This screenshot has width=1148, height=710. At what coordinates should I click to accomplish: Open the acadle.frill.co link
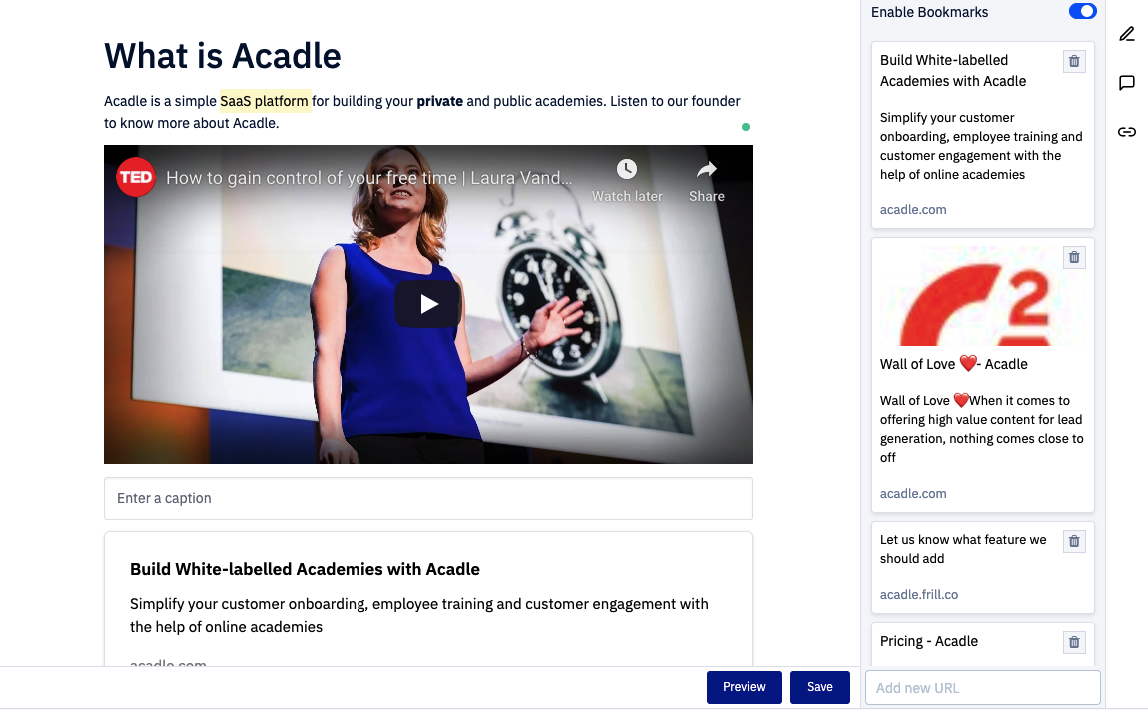coord(919,595)
